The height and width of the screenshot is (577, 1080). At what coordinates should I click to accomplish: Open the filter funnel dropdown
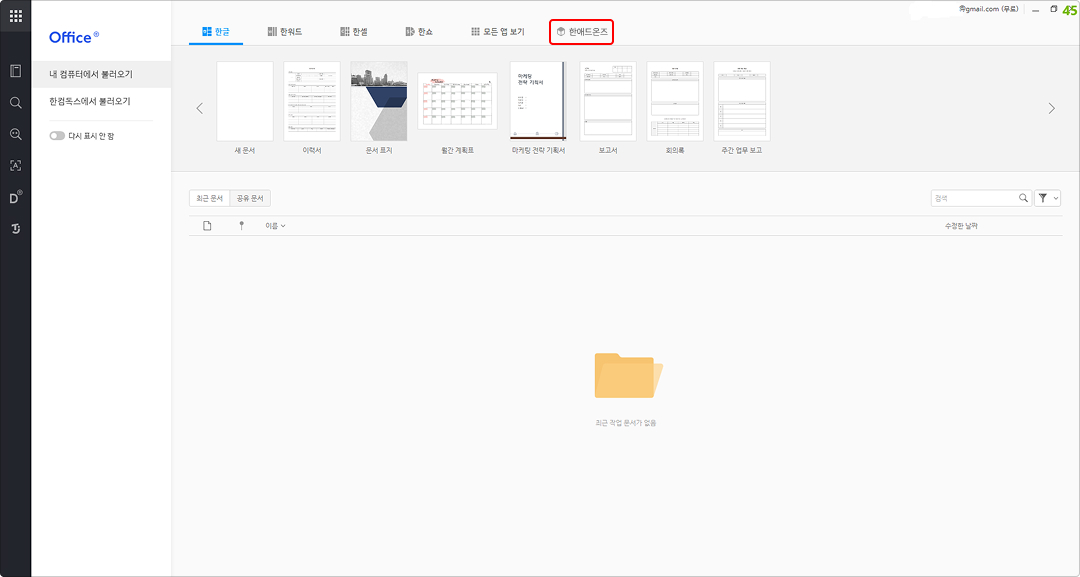coord(1047,198)
